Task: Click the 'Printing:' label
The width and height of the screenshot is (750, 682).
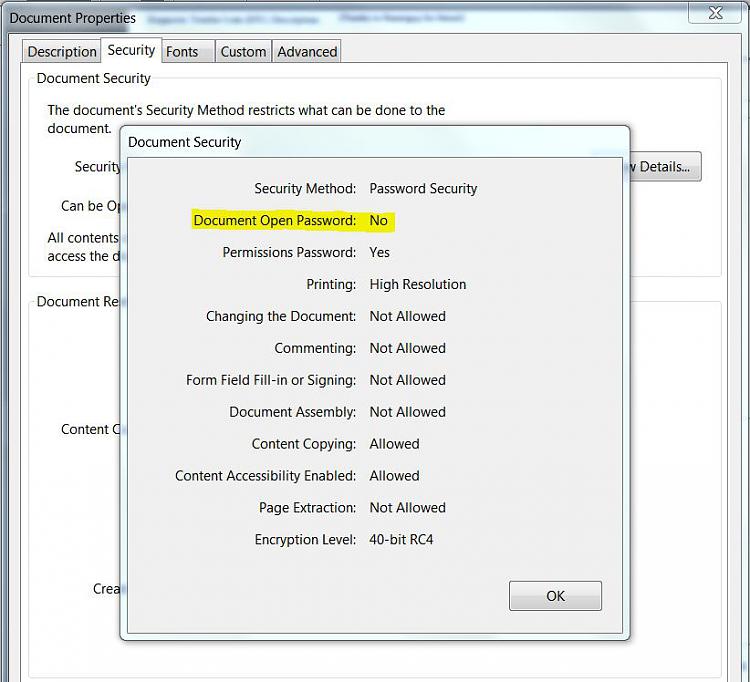Action: click(x=331, y=284)
